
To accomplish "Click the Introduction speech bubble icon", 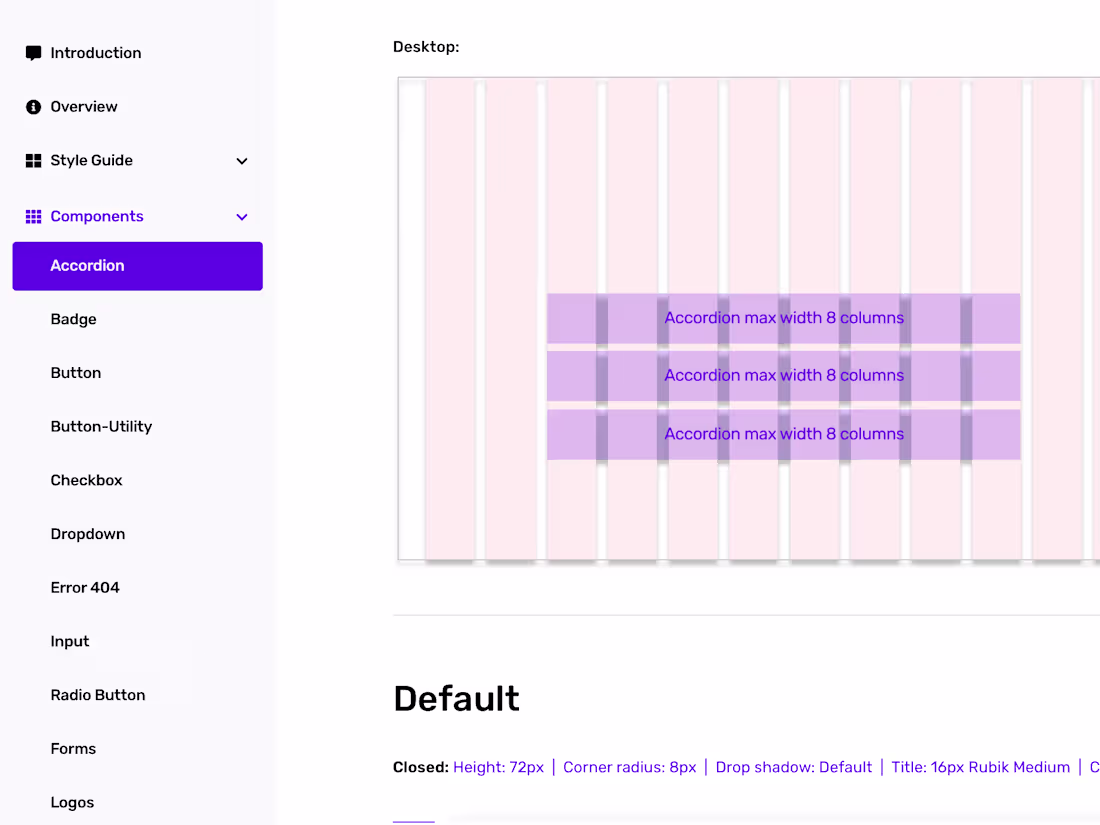I will tap(33, 52).
